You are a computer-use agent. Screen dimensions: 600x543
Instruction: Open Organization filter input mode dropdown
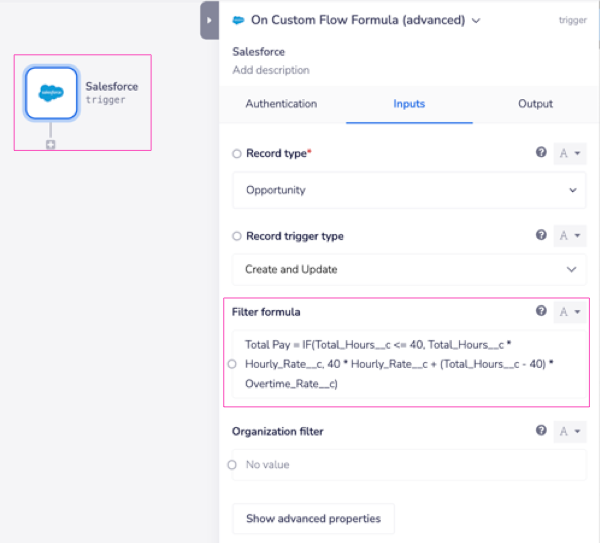pos(570,432)
